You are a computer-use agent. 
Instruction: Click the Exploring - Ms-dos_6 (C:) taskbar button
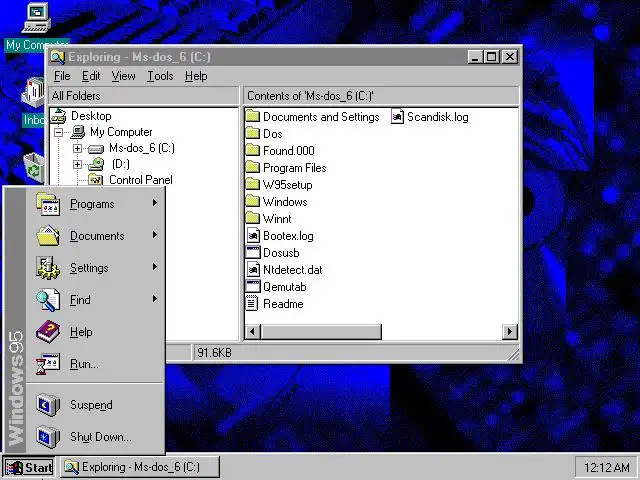(140, 467)
